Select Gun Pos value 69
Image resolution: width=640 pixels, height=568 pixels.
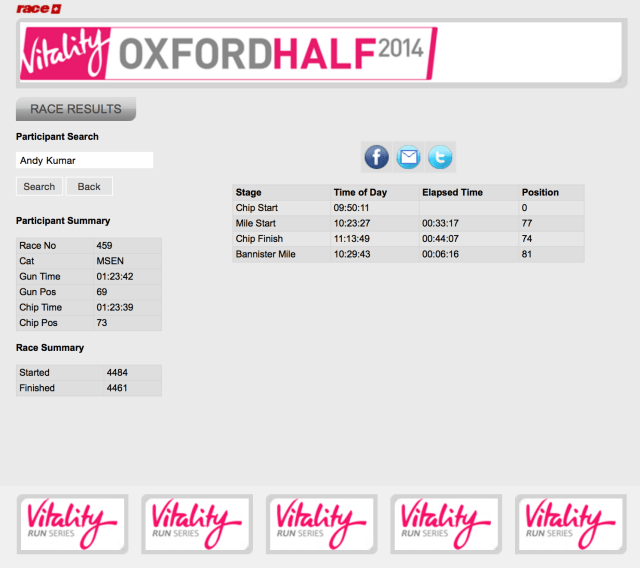click(102, 292)
